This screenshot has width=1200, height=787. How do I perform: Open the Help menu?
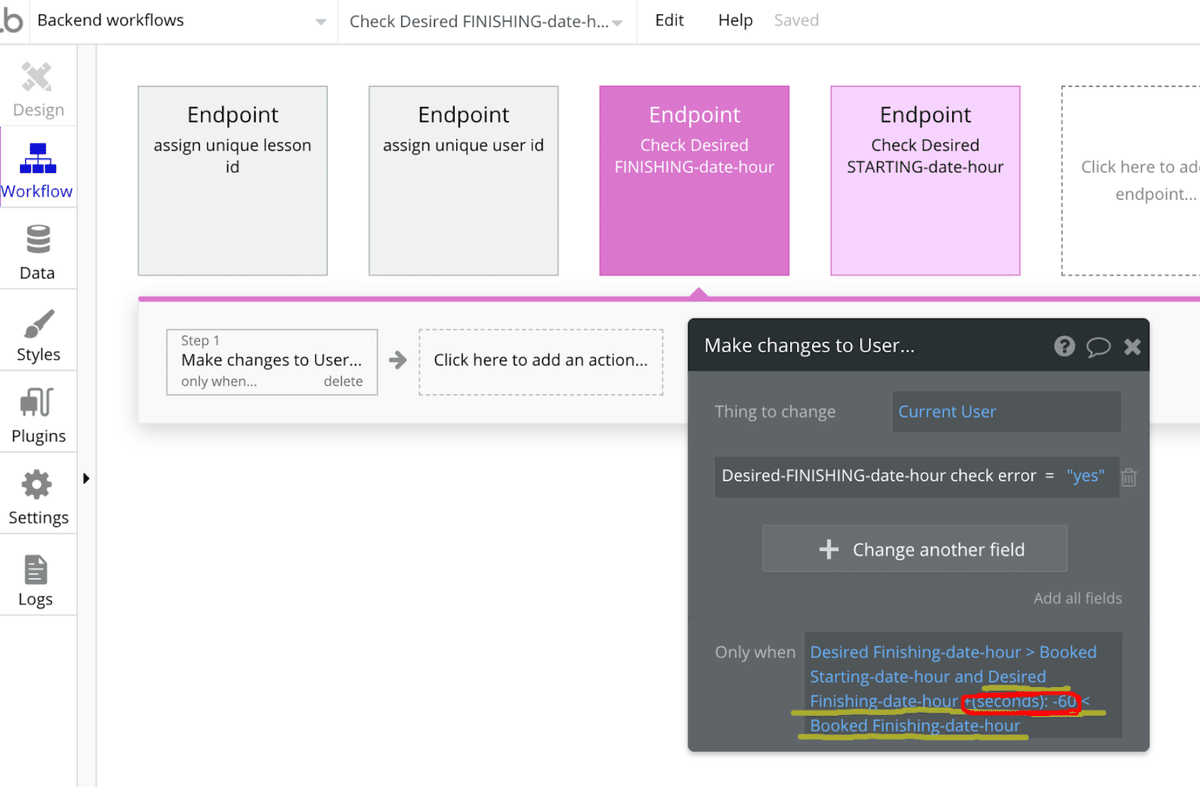click(735, 20)
